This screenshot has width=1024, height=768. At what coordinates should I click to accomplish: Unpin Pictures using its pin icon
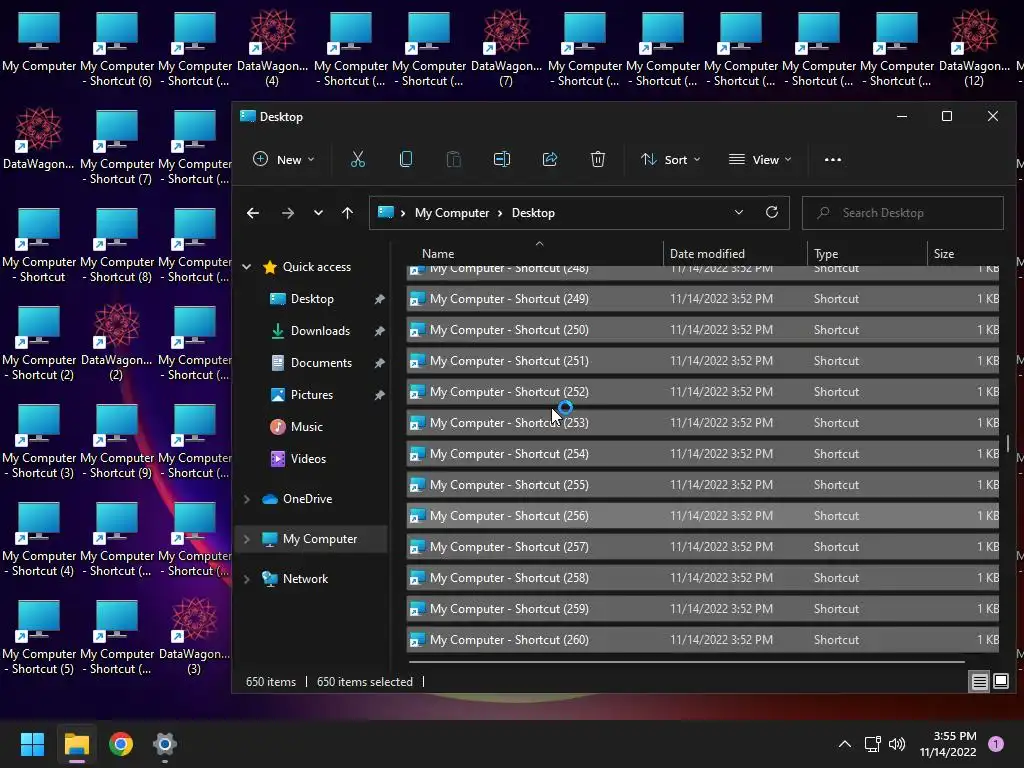(x=379, y=395)
